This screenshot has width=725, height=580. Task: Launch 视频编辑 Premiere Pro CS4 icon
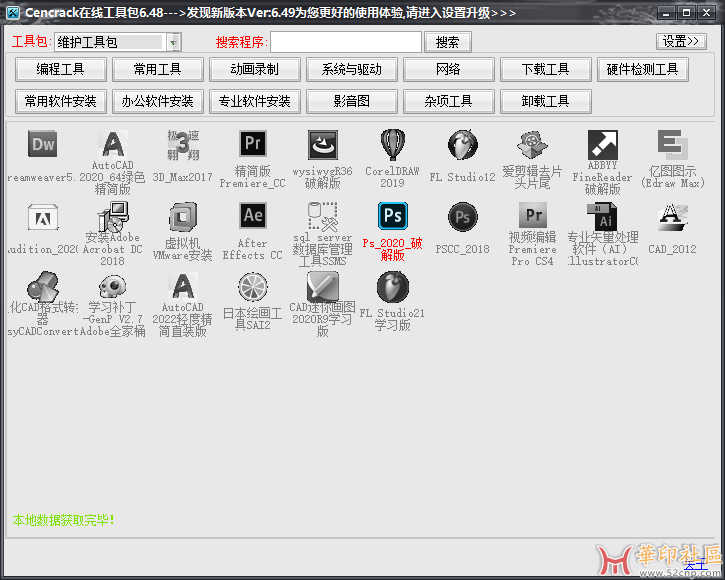533,216
